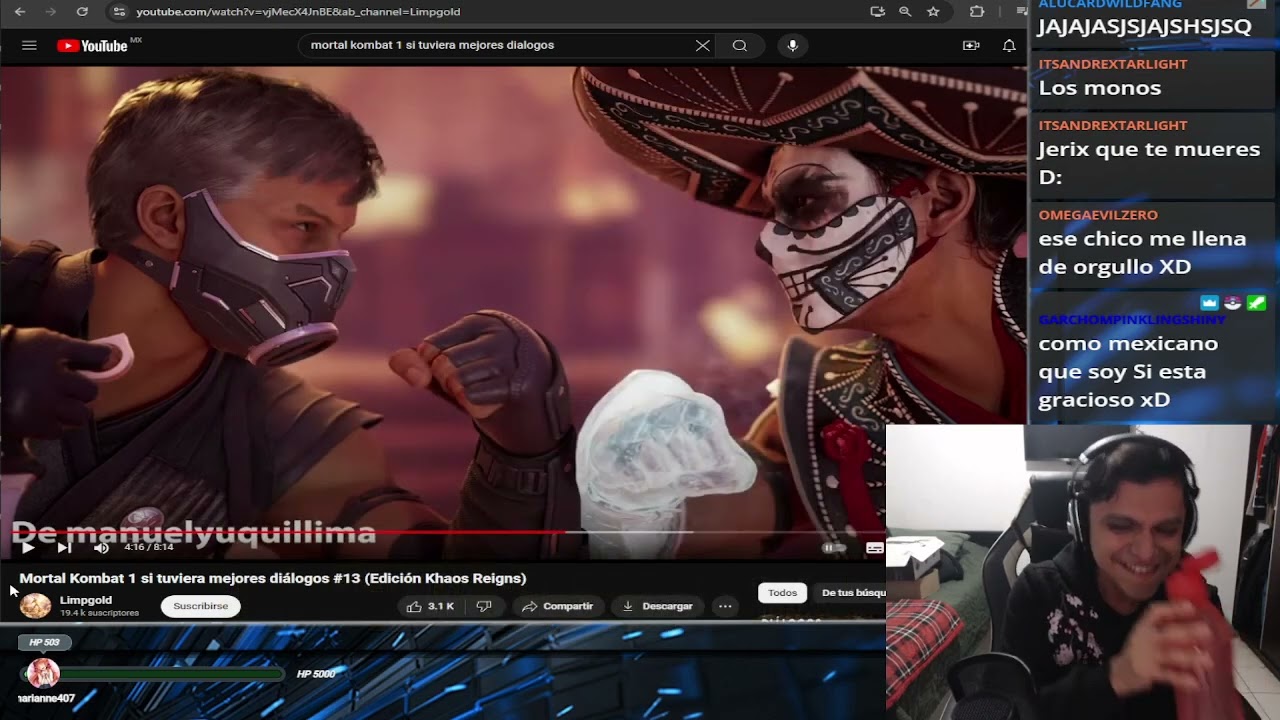Screen dimensions: 1280x720
Task: Open the zoom magnifier icon in address bar
Action: coord(905,12)
